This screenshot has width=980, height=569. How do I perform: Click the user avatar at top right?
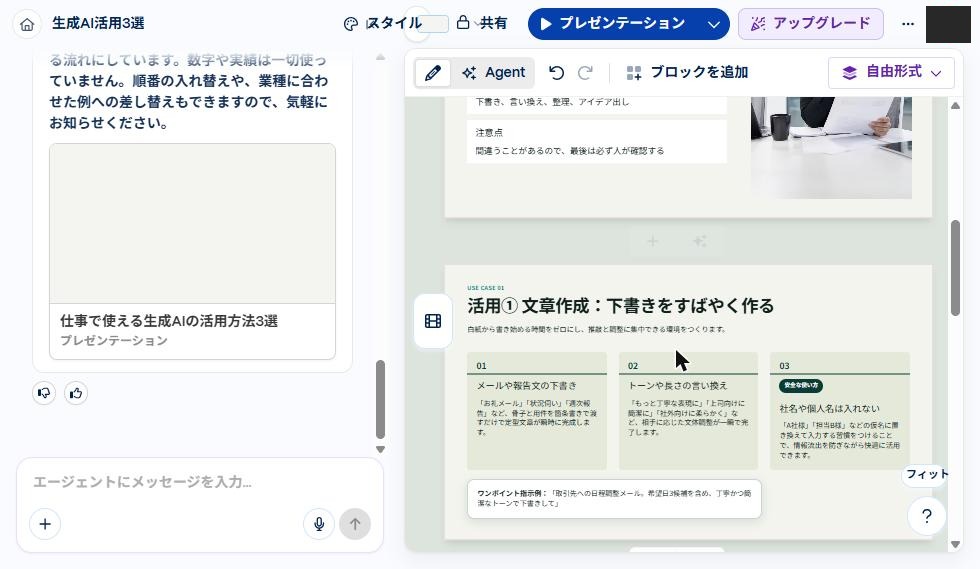[948, 24]
